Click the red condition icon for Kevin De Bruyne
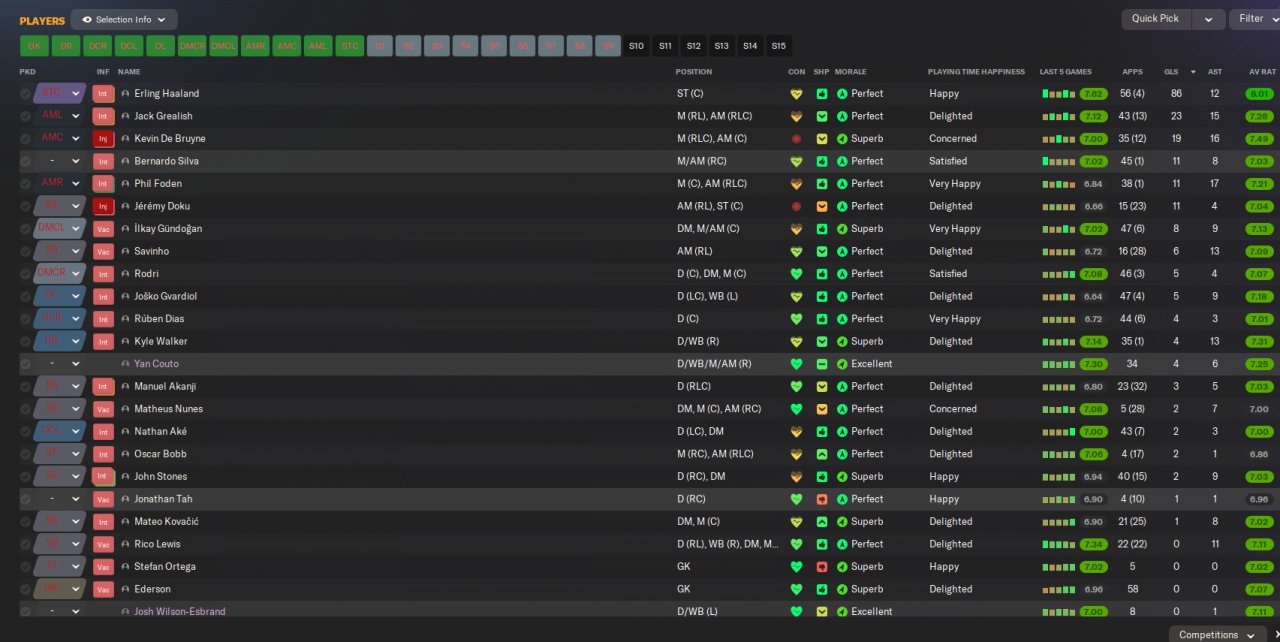This screenshot has height=642, width=1280. (x=796, y=139)
